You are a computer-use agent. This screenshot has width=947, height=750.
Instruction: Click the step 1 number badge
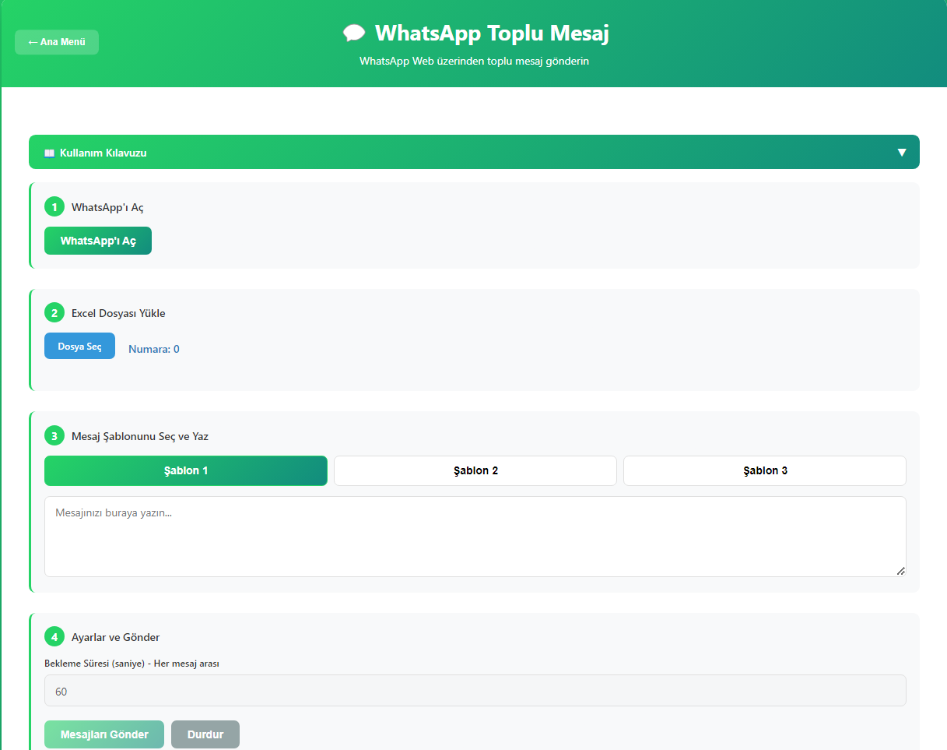click(x=54, y=207)
